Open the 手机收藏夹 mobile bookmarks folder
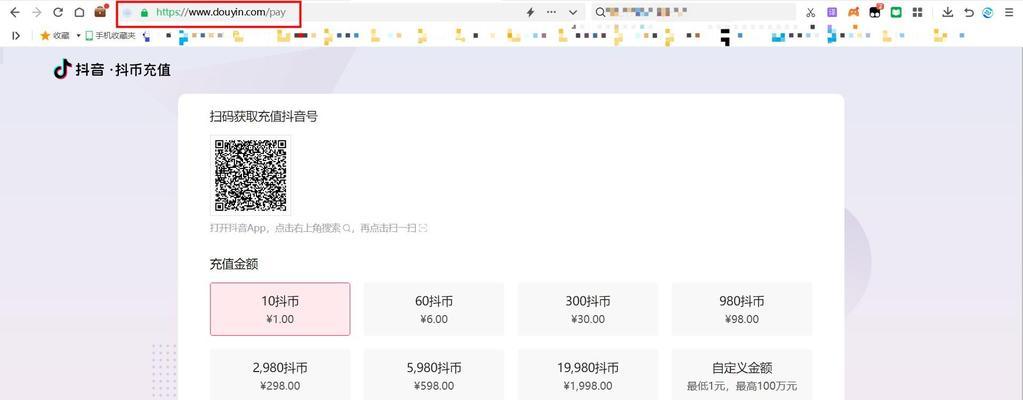Image resolution: width=1023 pixels, height=400 pixels. 110,35
